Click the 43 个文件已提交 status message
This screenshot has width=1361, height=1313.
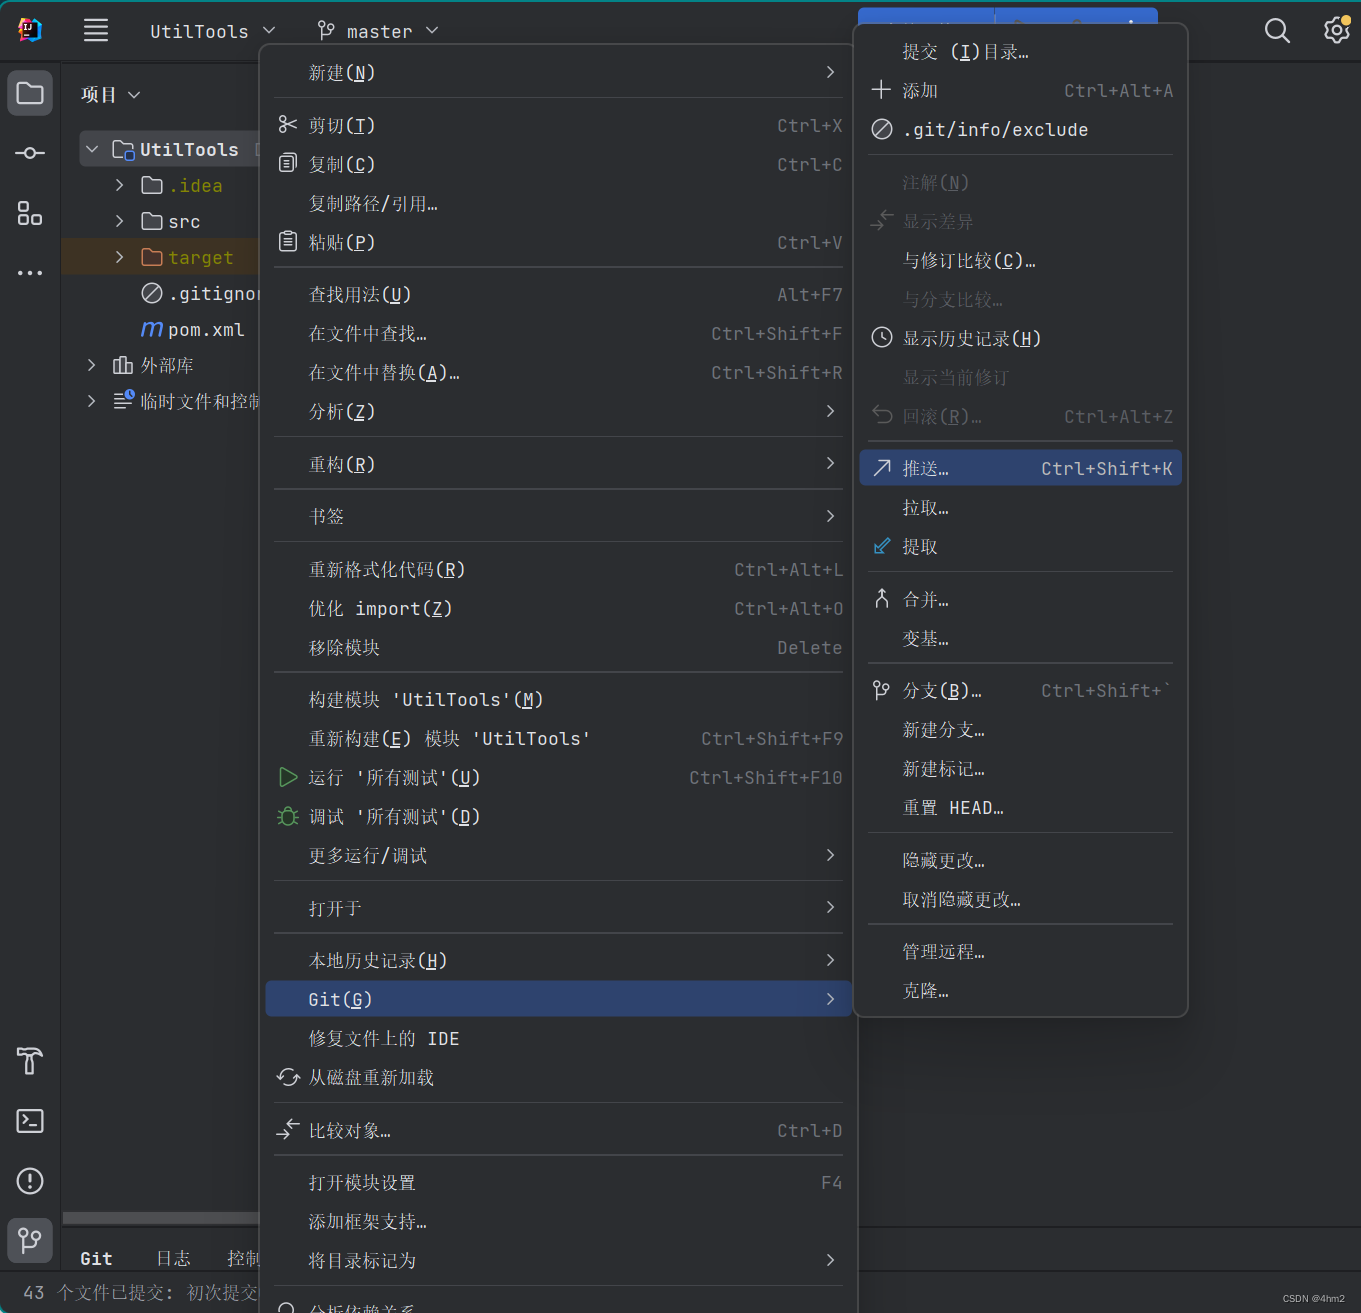click(140, 1292)
